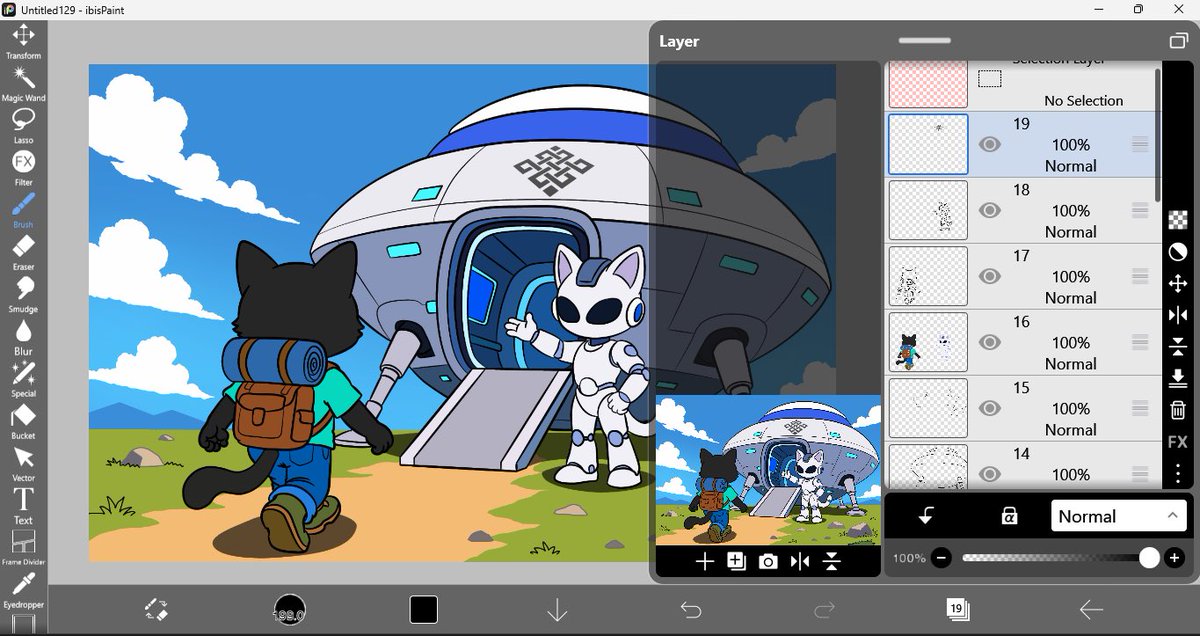Click reorder handle of layer 17
This screenshot has width=1200, height=636.
(x=1140, y=277)
